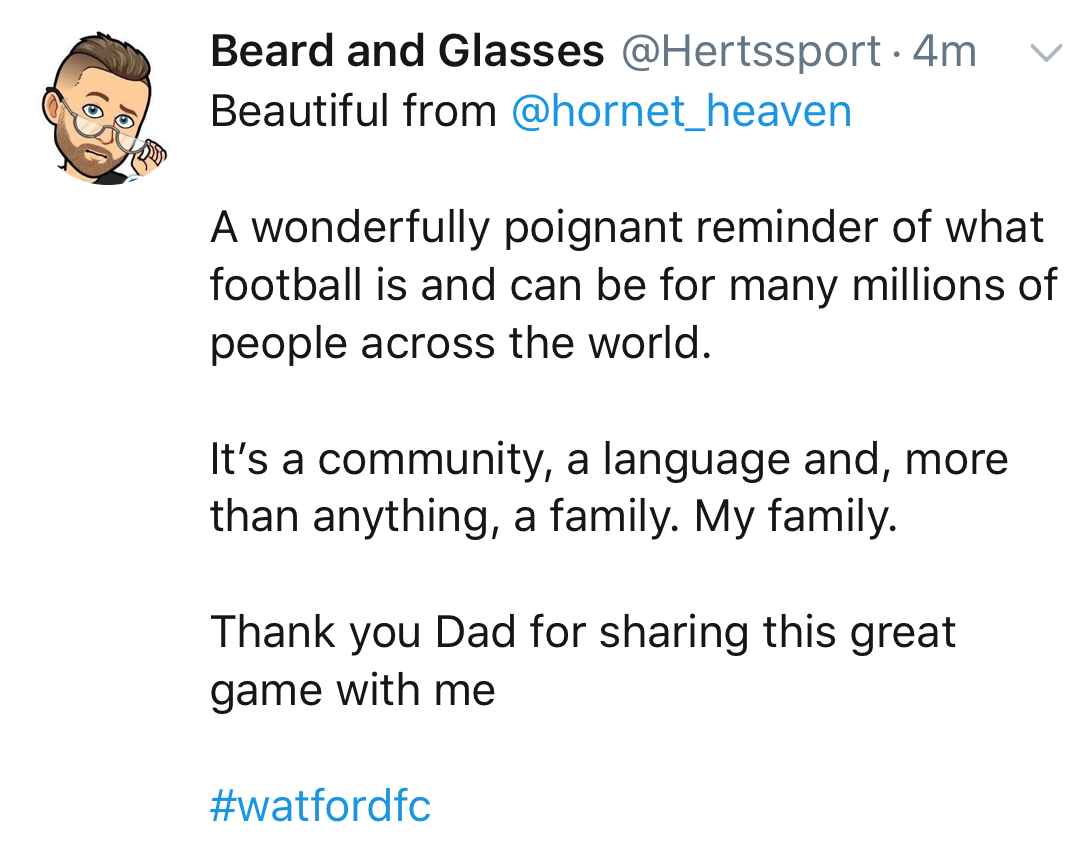
Task: Click the line "game with me"
Action: 353,691
